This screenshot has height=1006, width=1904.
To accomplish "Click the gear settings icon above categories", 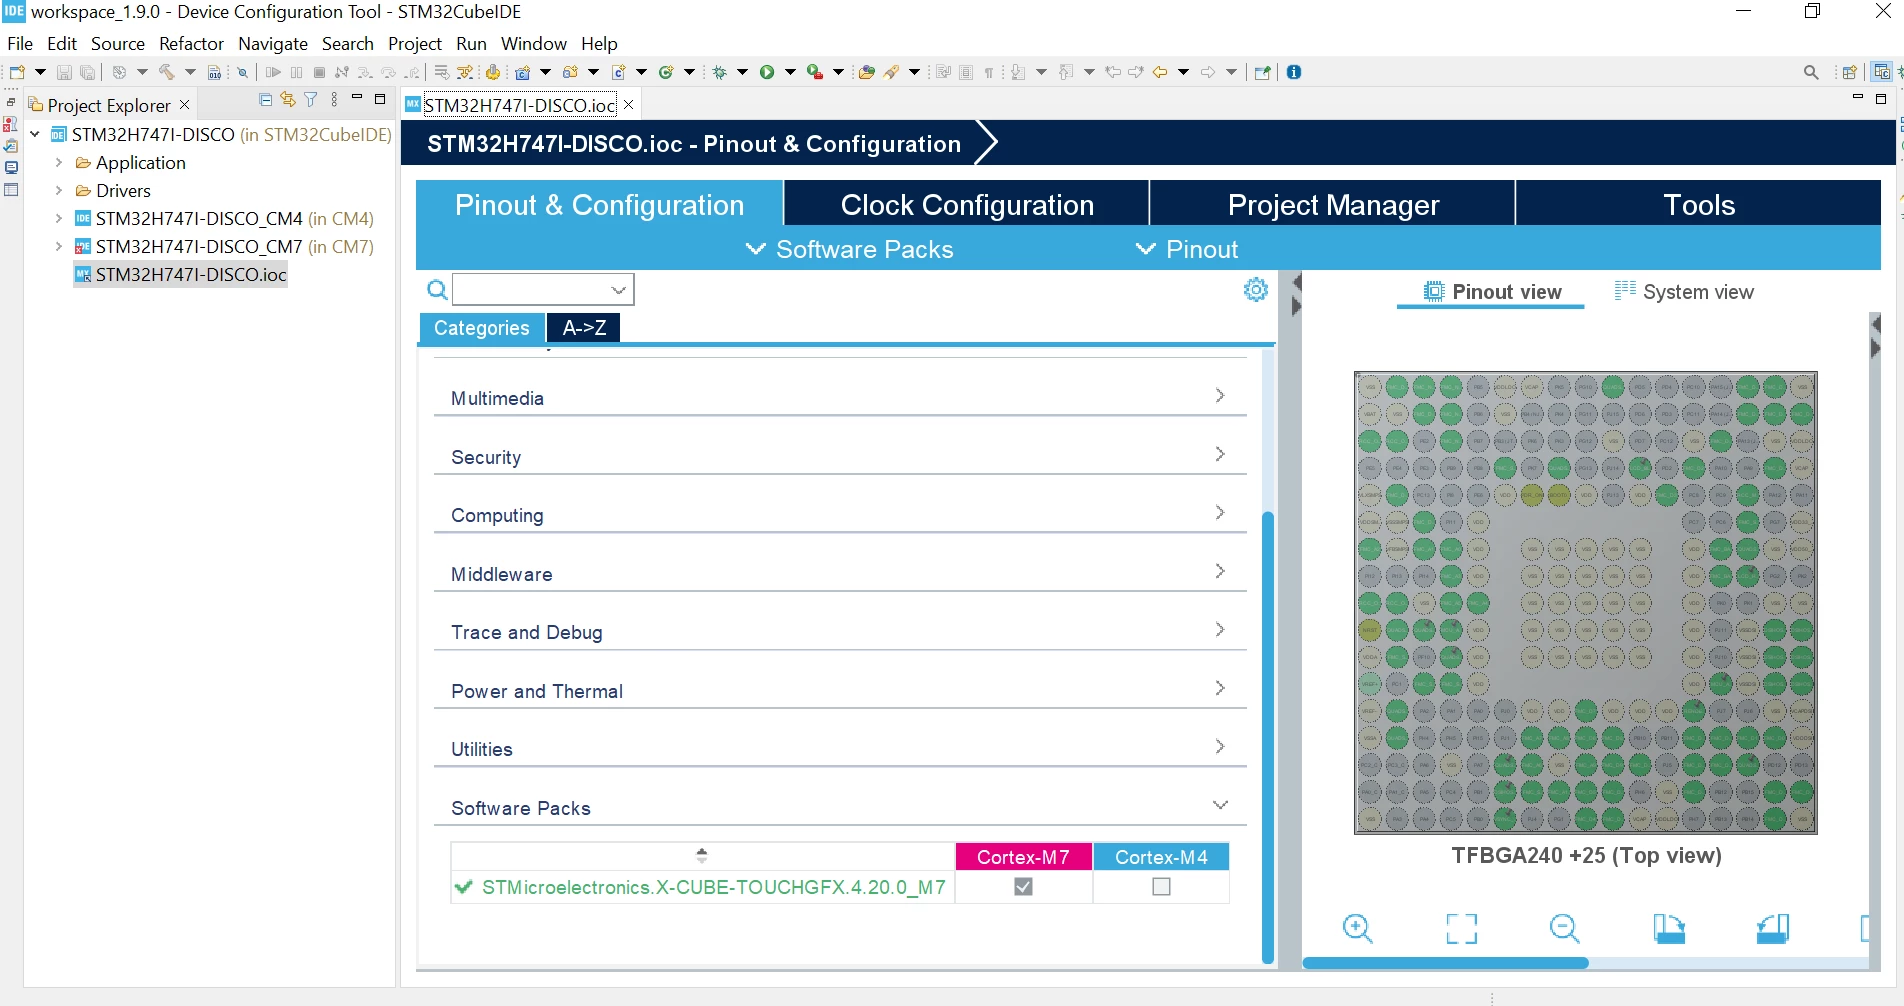I will (1256, 290).
